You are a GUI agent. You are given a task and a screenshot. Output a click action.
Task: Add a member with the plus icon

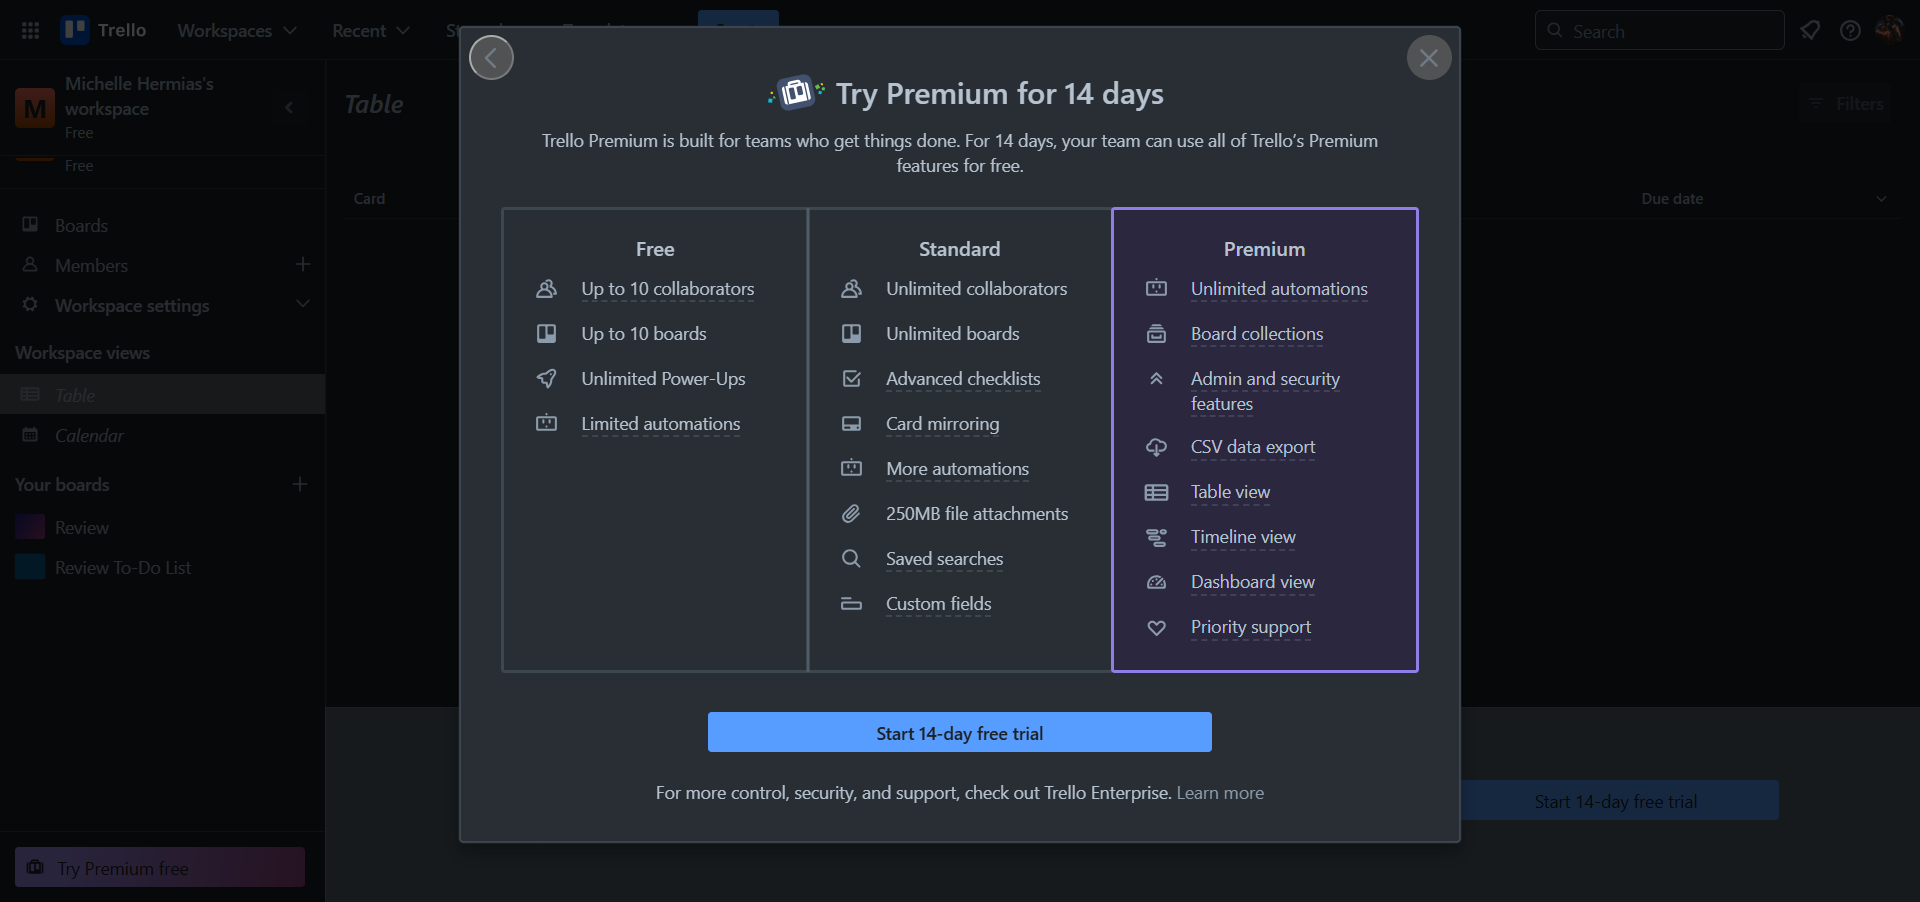click(x=303, y=264)
